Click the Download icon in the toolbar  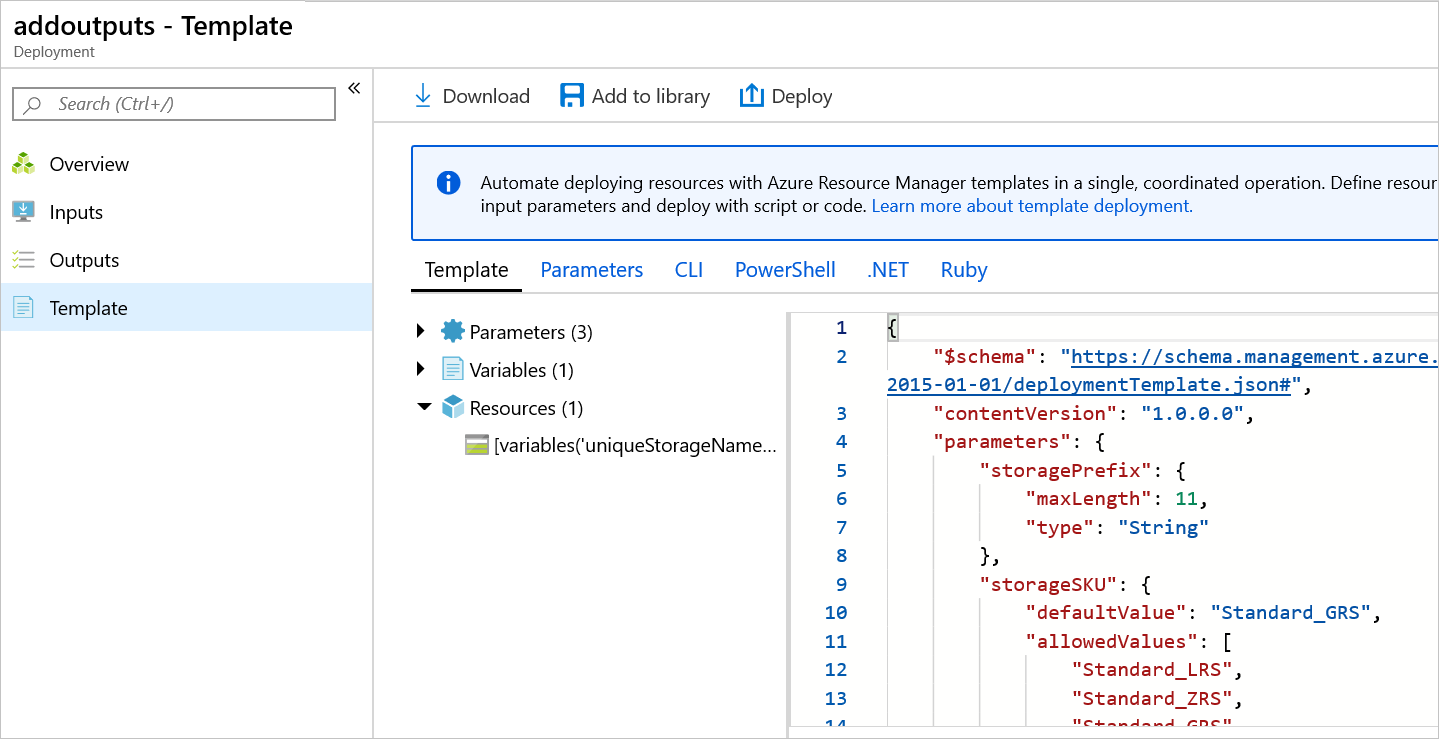(424, 95)
